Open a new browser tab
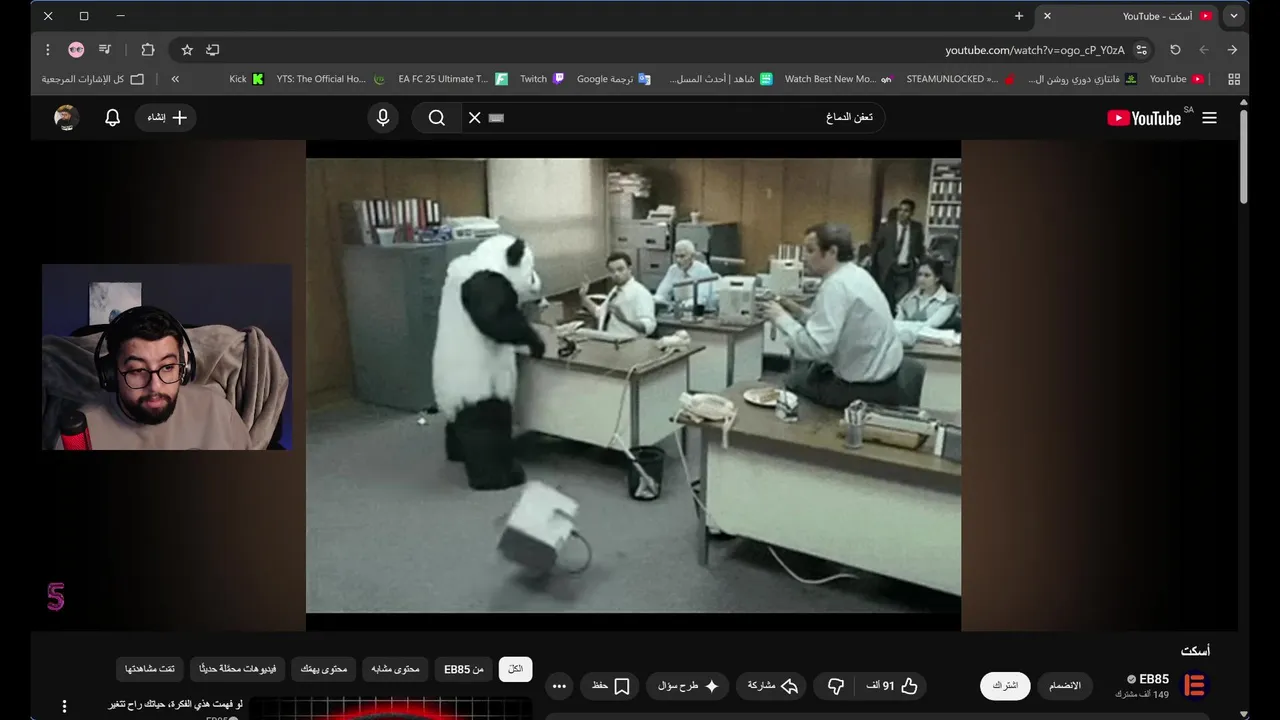The height and width of the screenshot is (720, 1280). pos(1019,16)
